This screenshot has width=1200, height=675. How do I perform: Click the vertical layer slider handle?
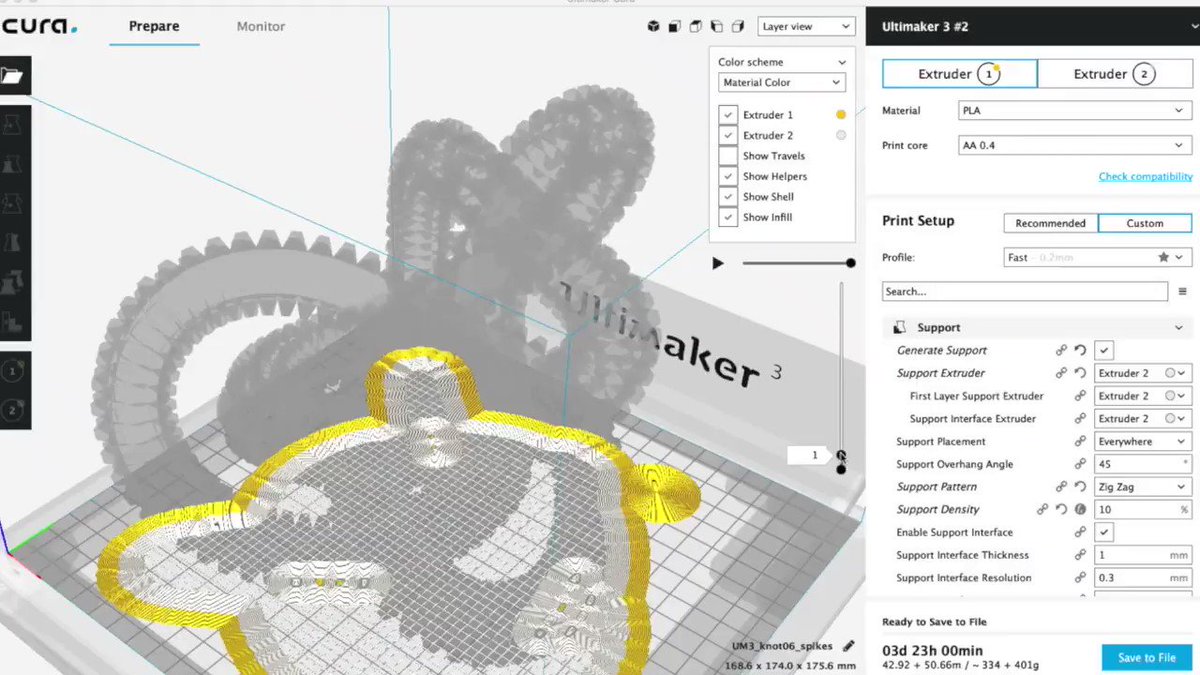(841, 455)
